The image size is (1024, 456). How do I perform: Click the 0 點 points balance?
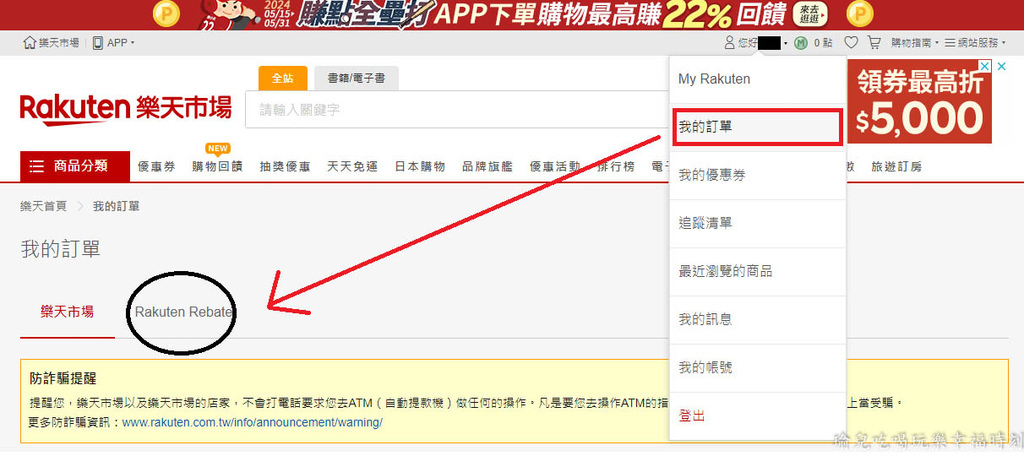[823, 43]
